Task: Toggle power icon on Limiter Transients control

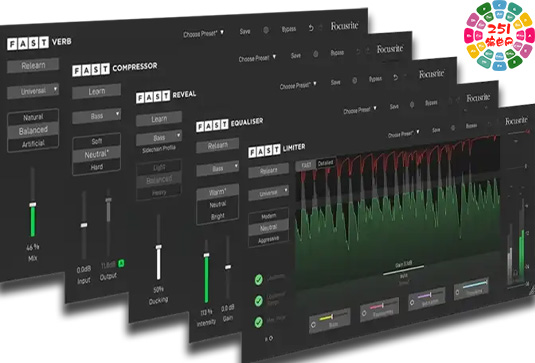Action: pos(364,313)
